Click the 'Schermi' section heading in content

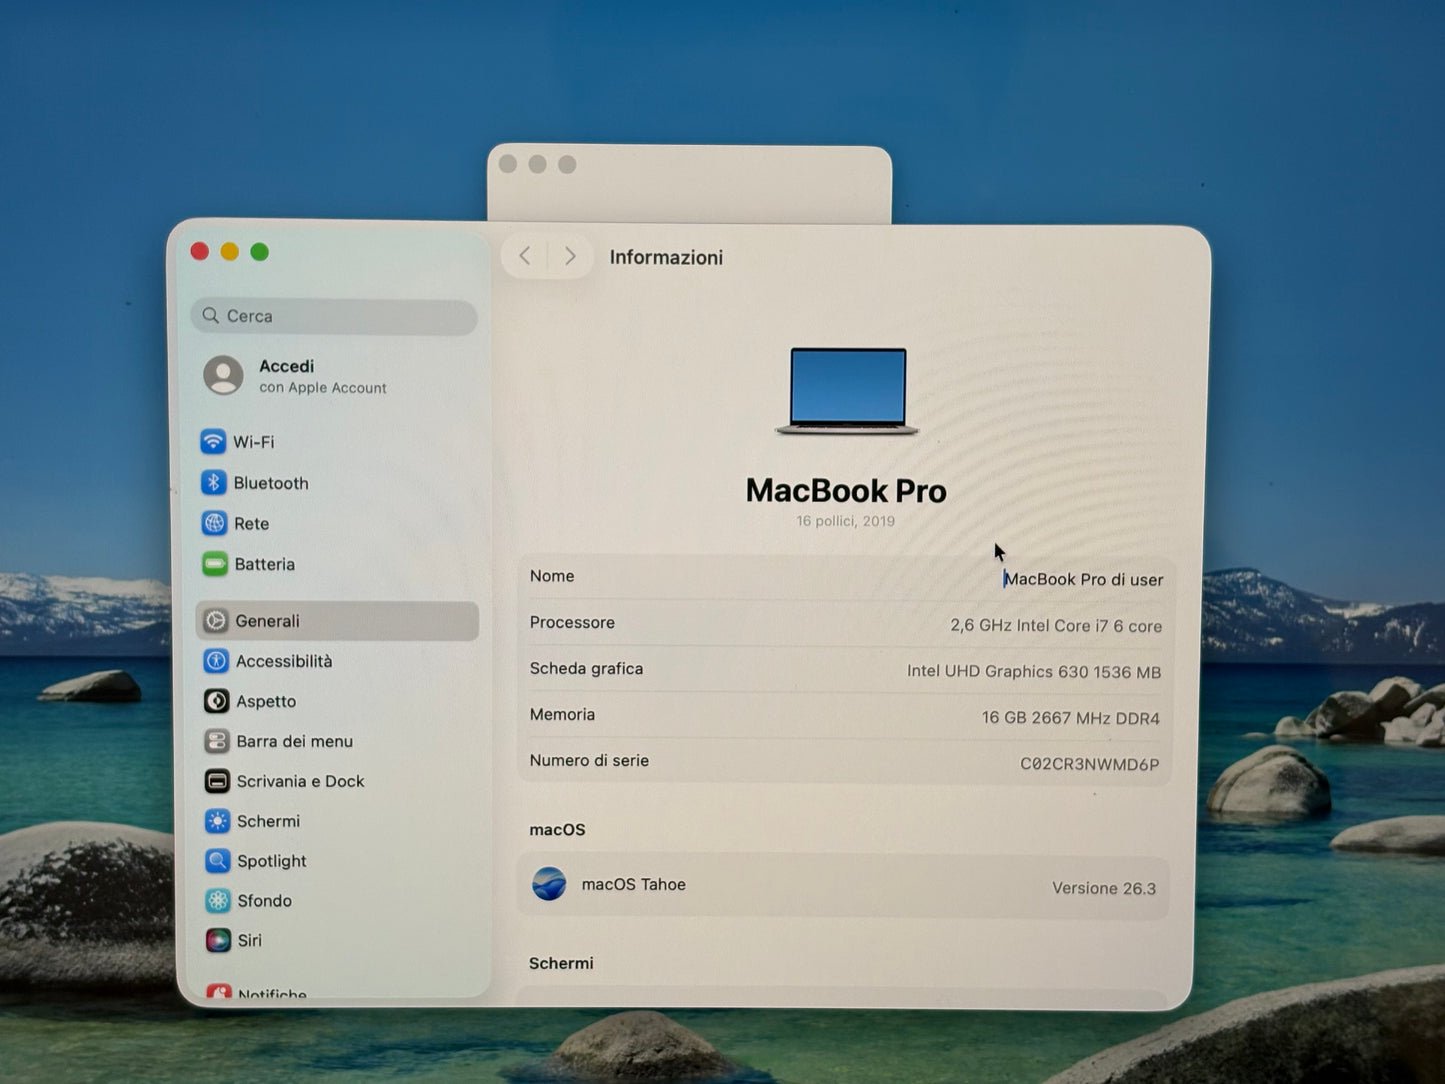point(561,963)
